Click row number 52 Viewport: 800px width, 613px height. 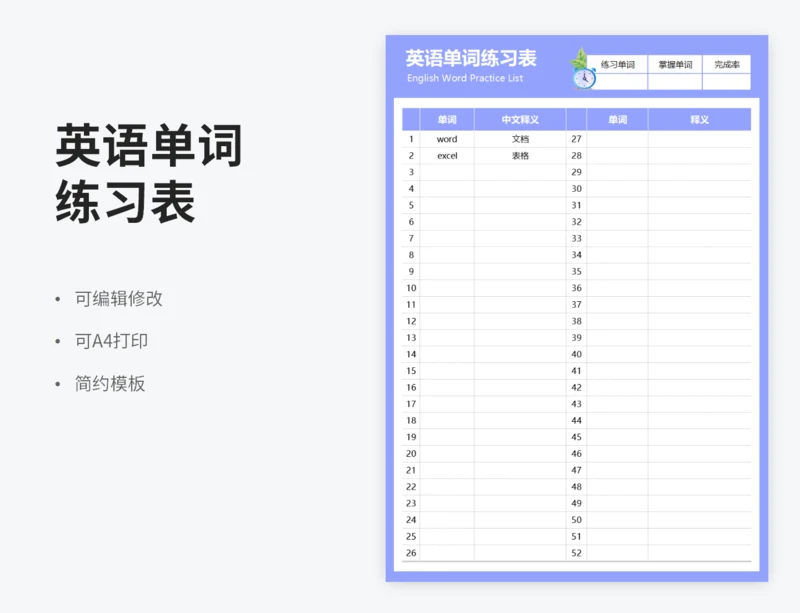pyautogui.click(x=577, y=553)
